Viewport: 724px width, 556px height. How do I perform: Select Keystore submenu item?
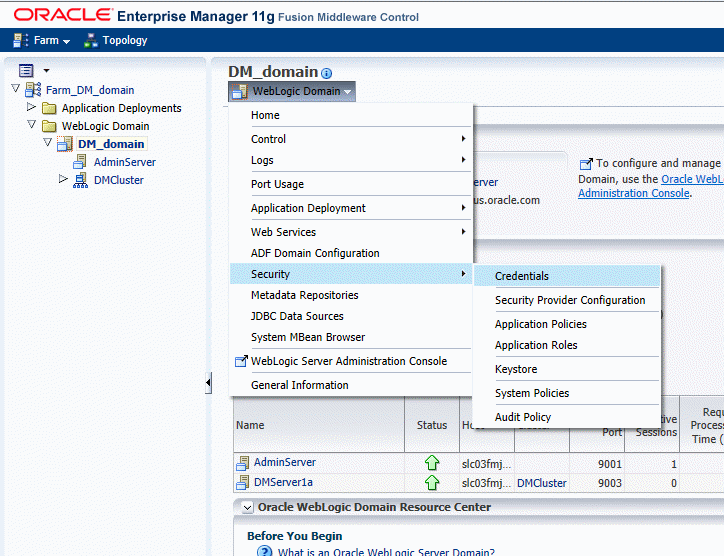pos(567,369)
